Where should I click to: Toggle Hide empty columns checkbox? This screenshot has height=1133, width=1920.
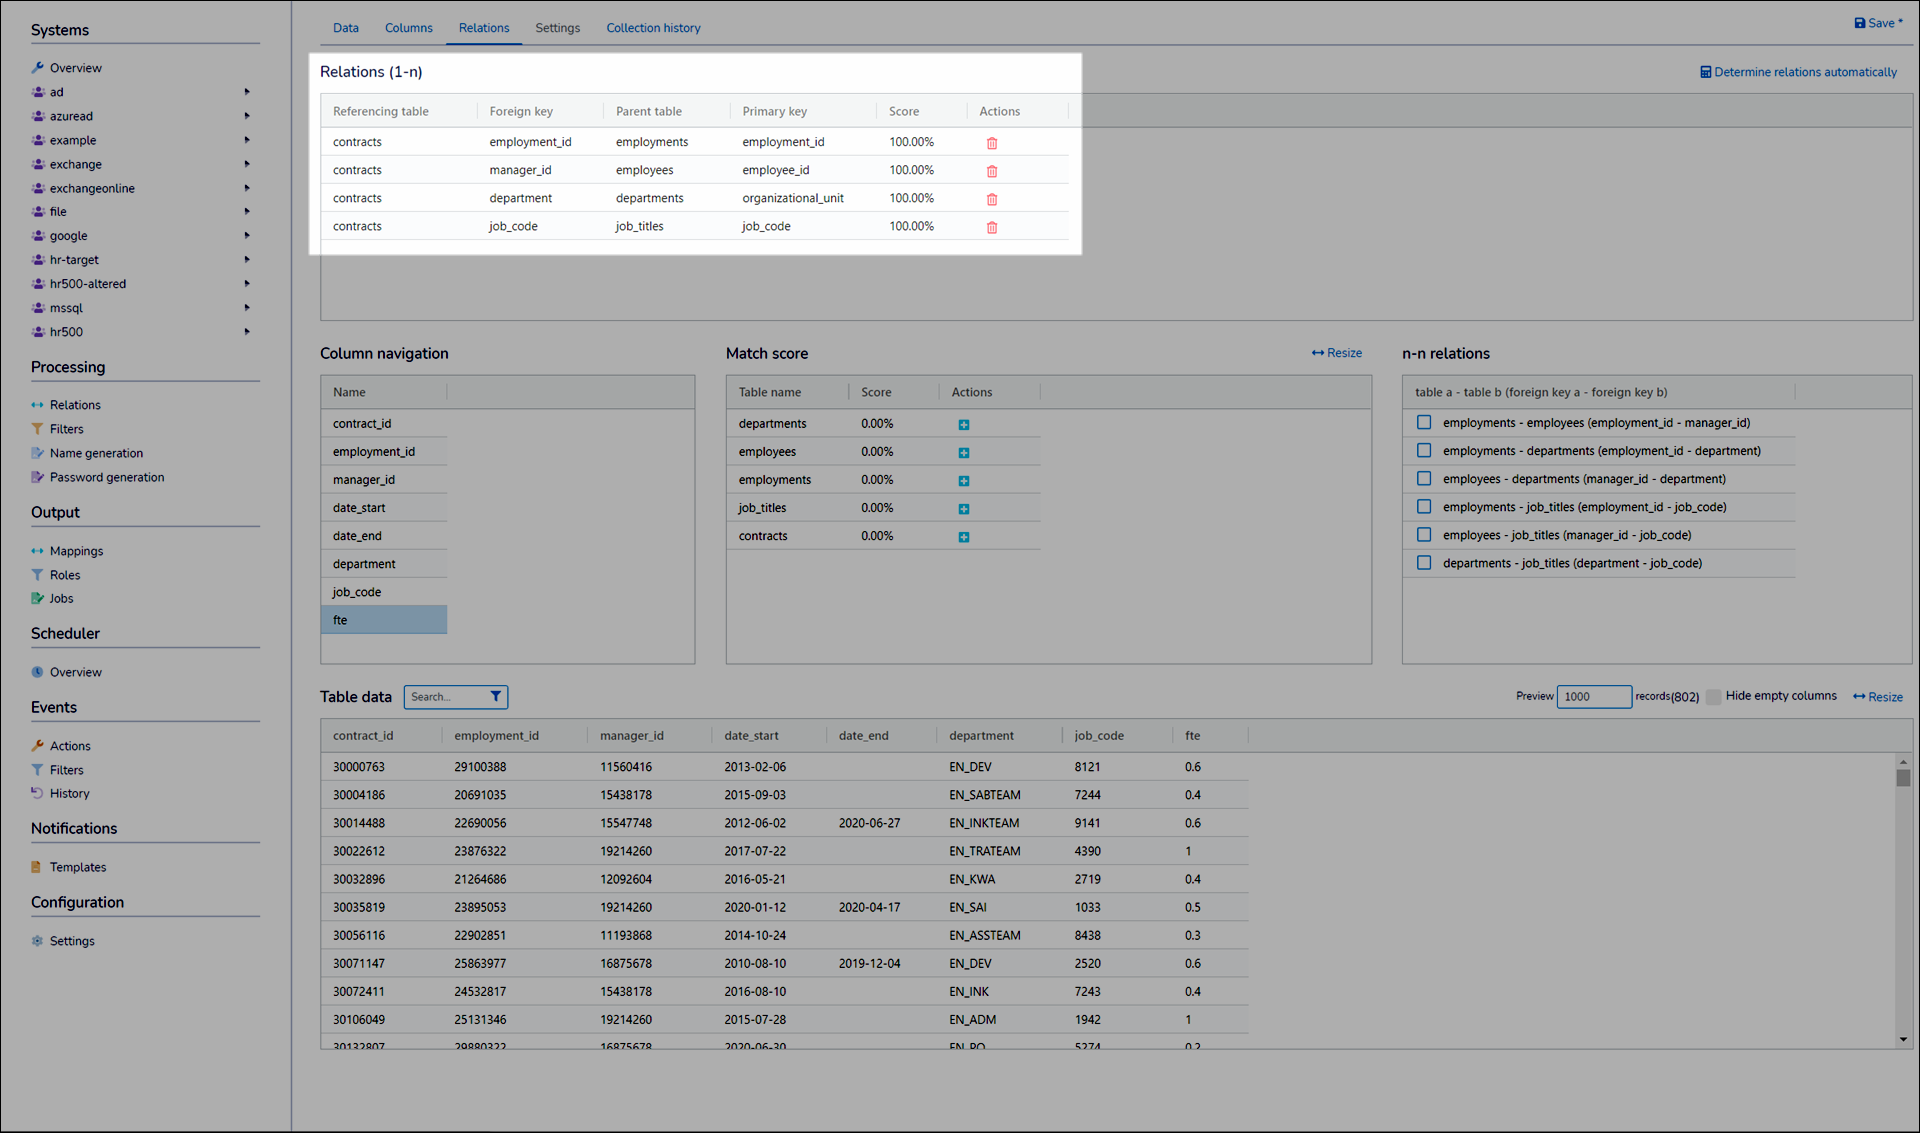pos(1714,697)
